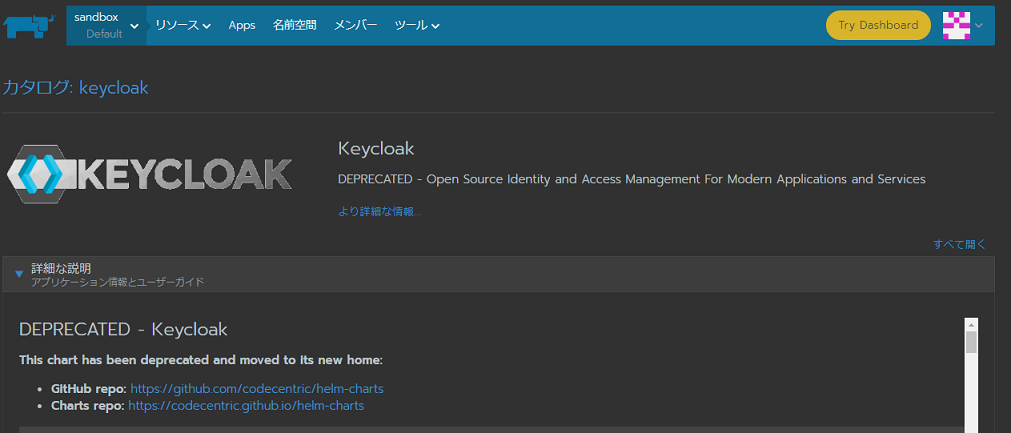
Task: Go to the Apps page
Action: tap(242, 26)
